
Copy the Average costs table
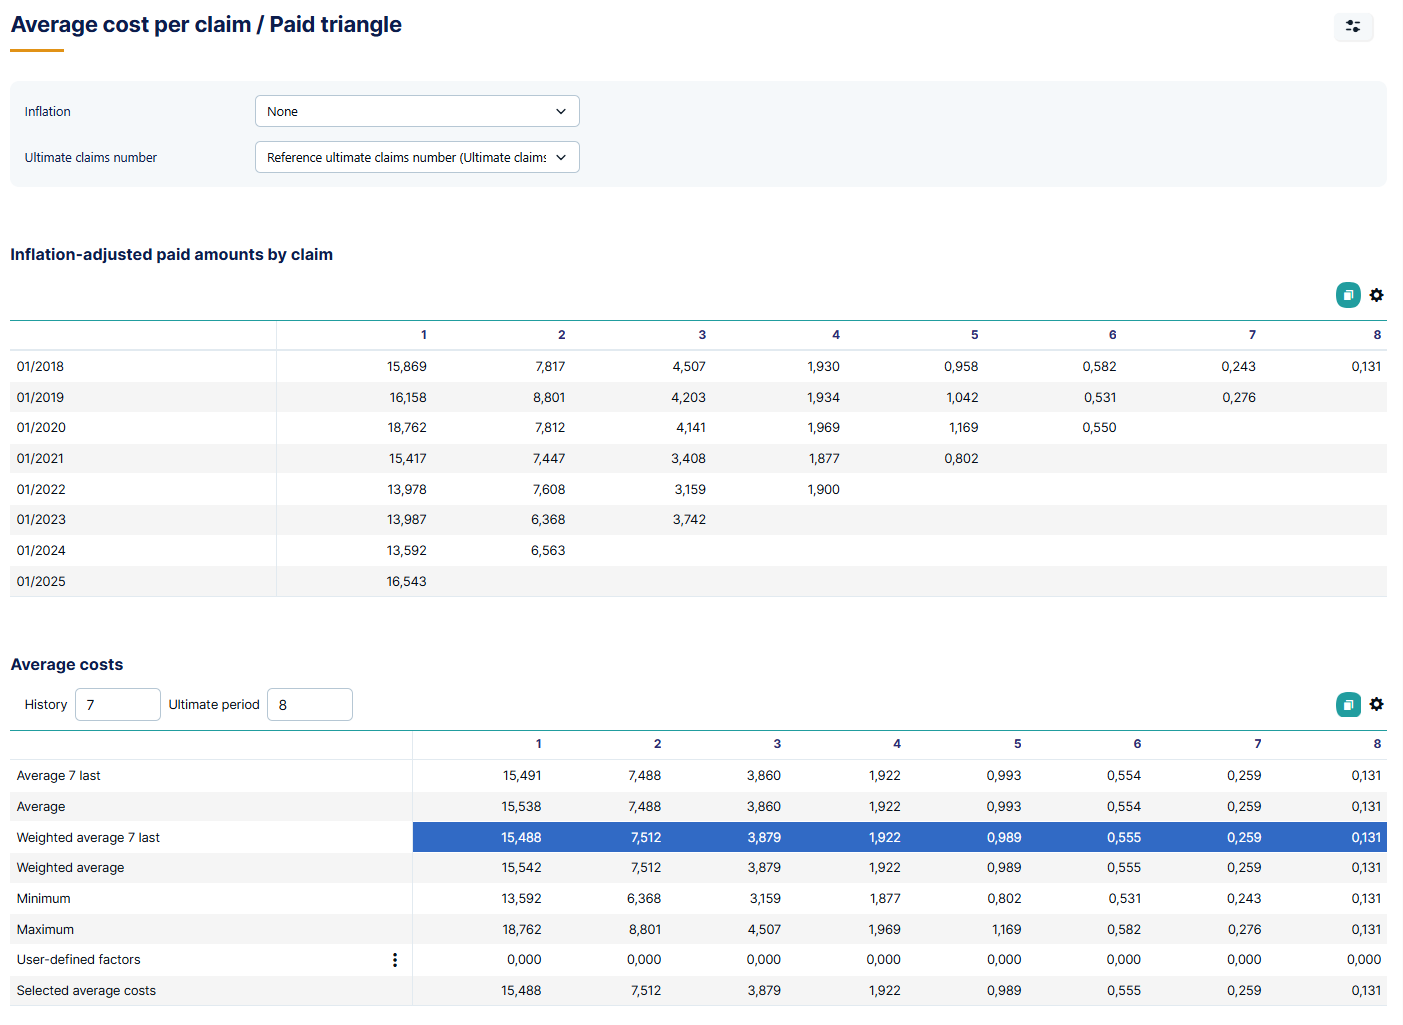point(1348,704)
